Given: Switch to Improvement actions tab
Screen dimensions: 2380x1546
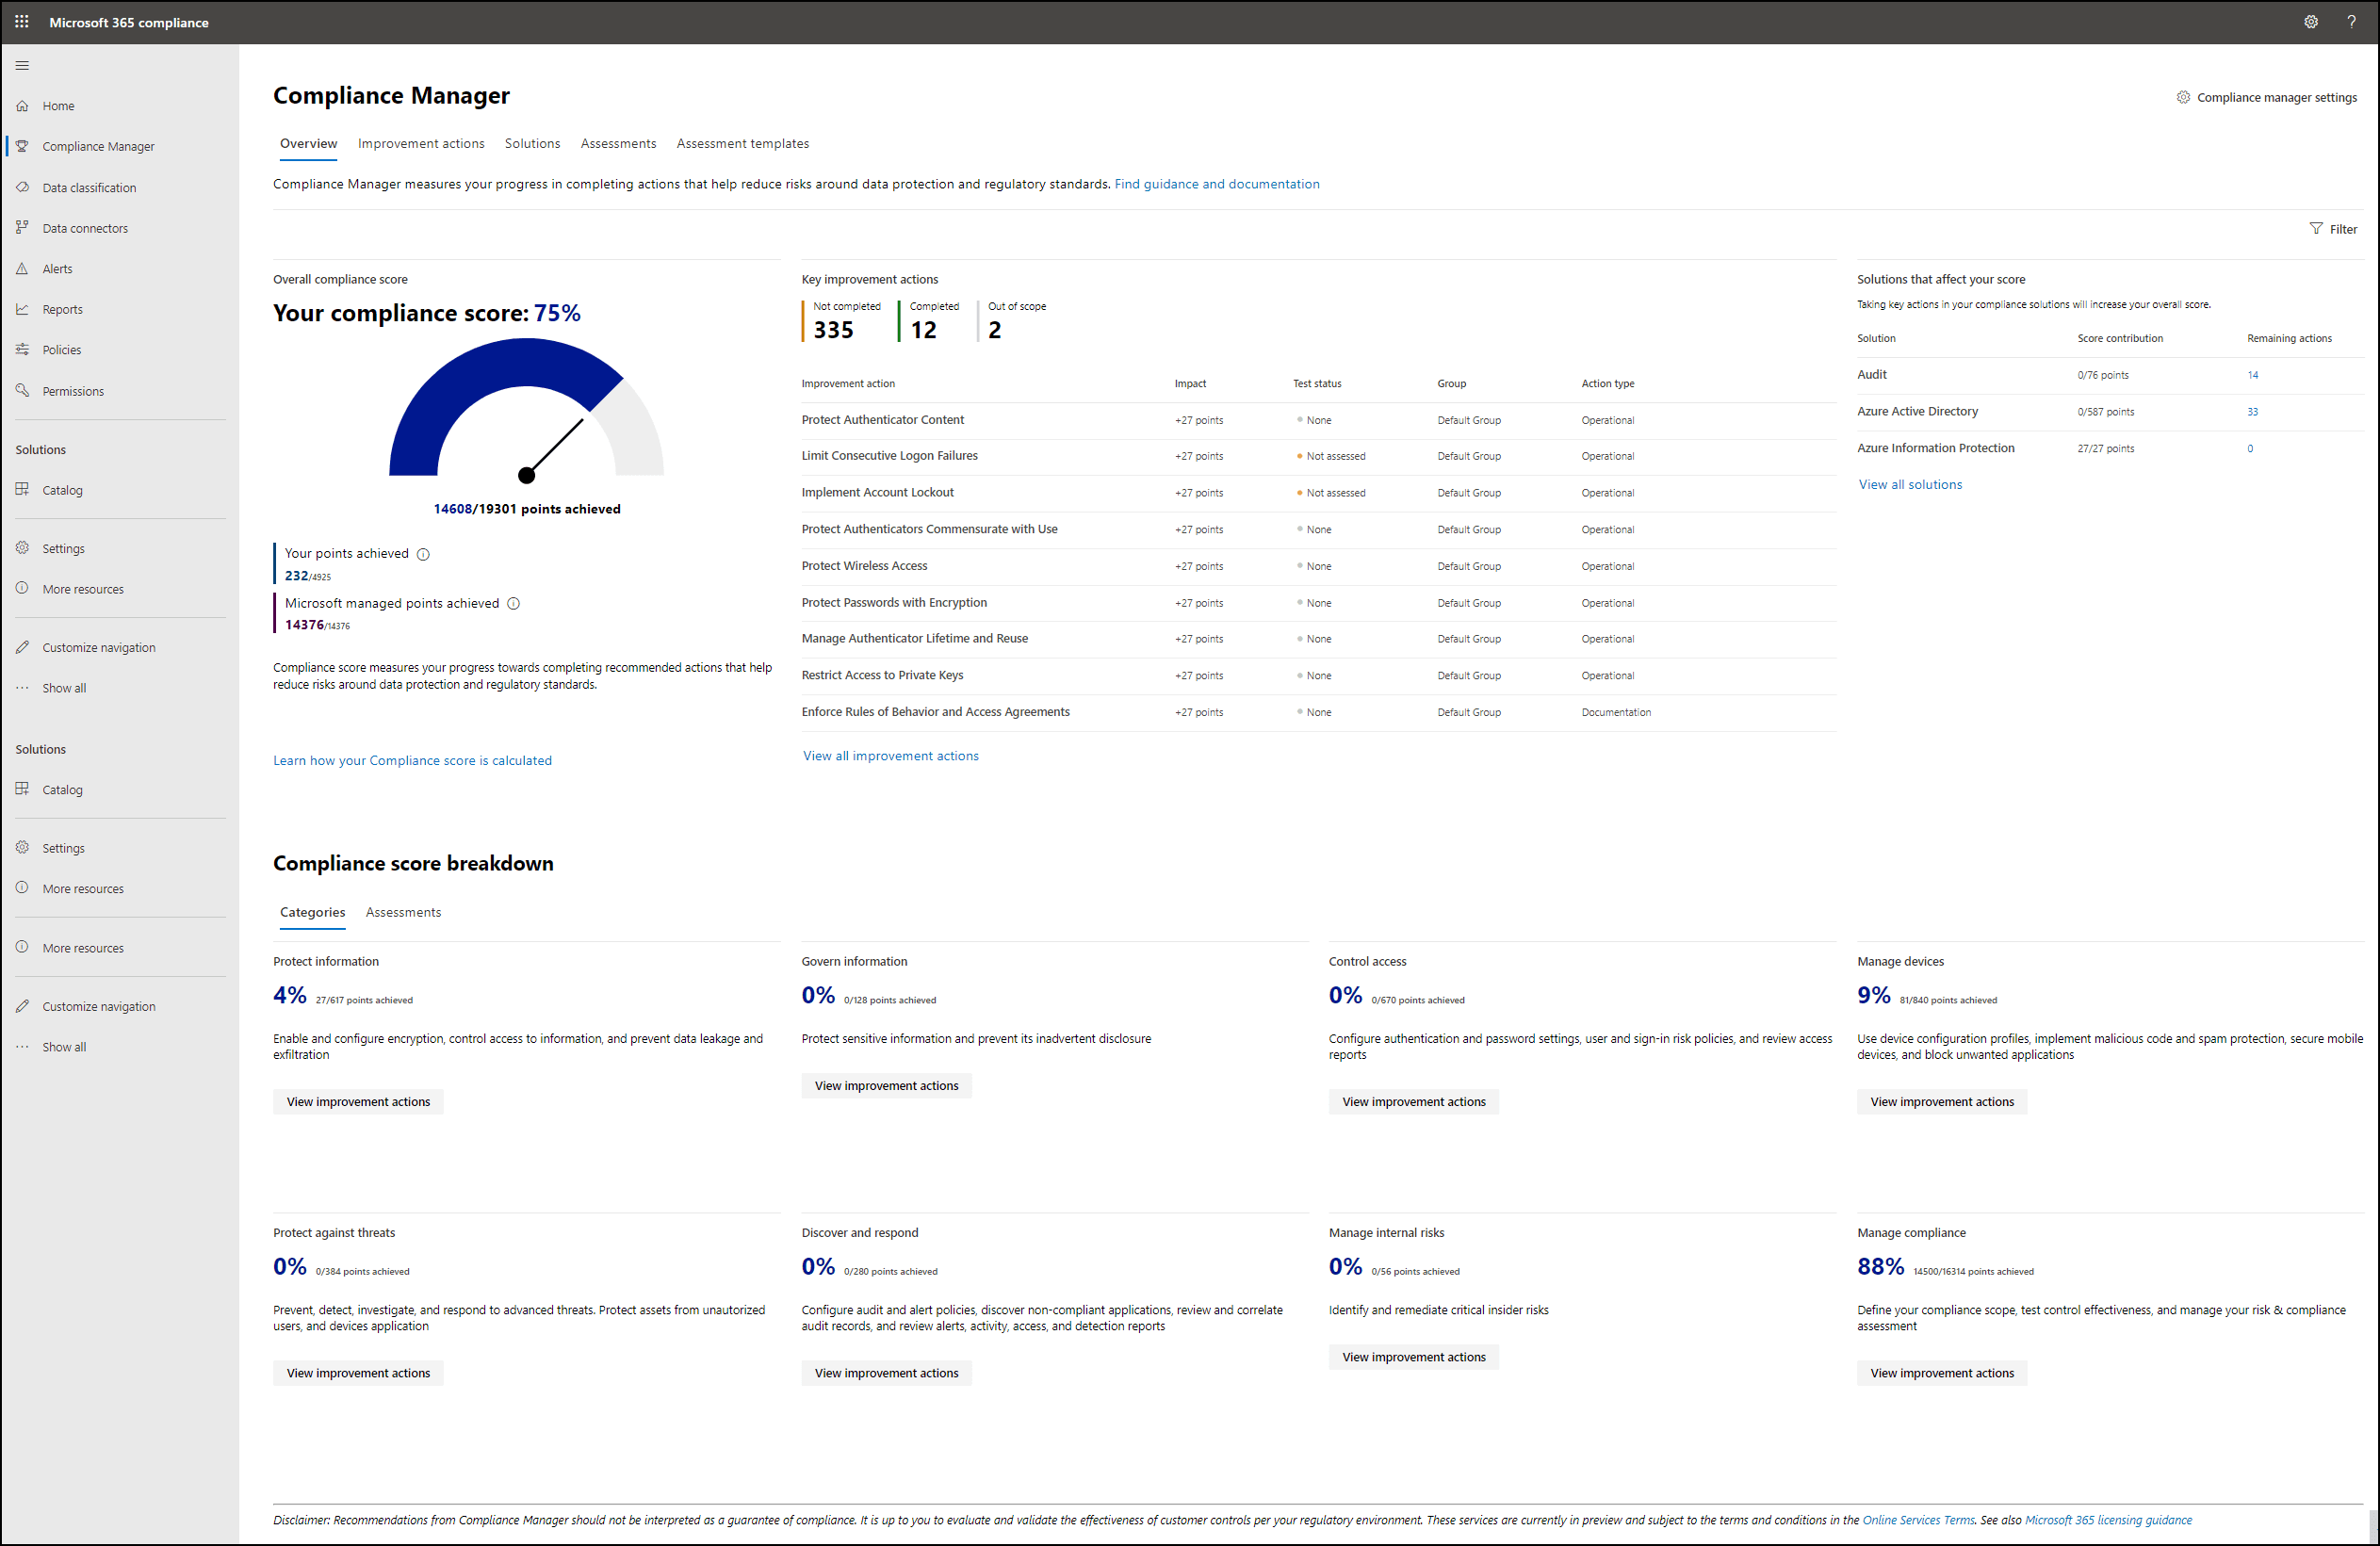Looking at the screenshot, I should coord(421,143).
